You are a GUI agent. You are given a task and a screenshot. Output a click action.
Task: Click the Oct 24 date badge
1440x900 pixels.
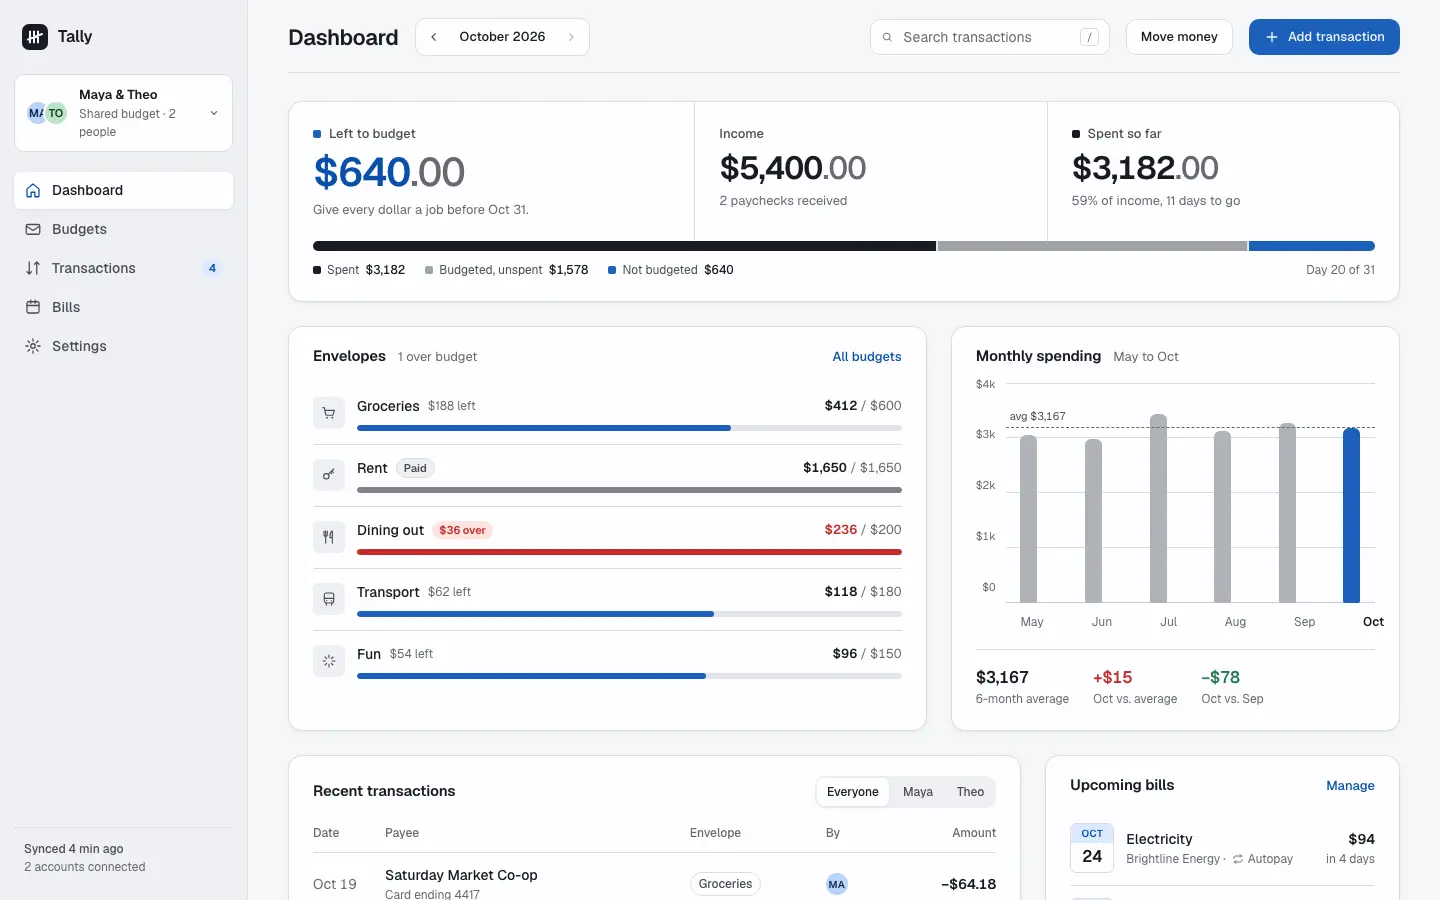[x=1092, y=848]
